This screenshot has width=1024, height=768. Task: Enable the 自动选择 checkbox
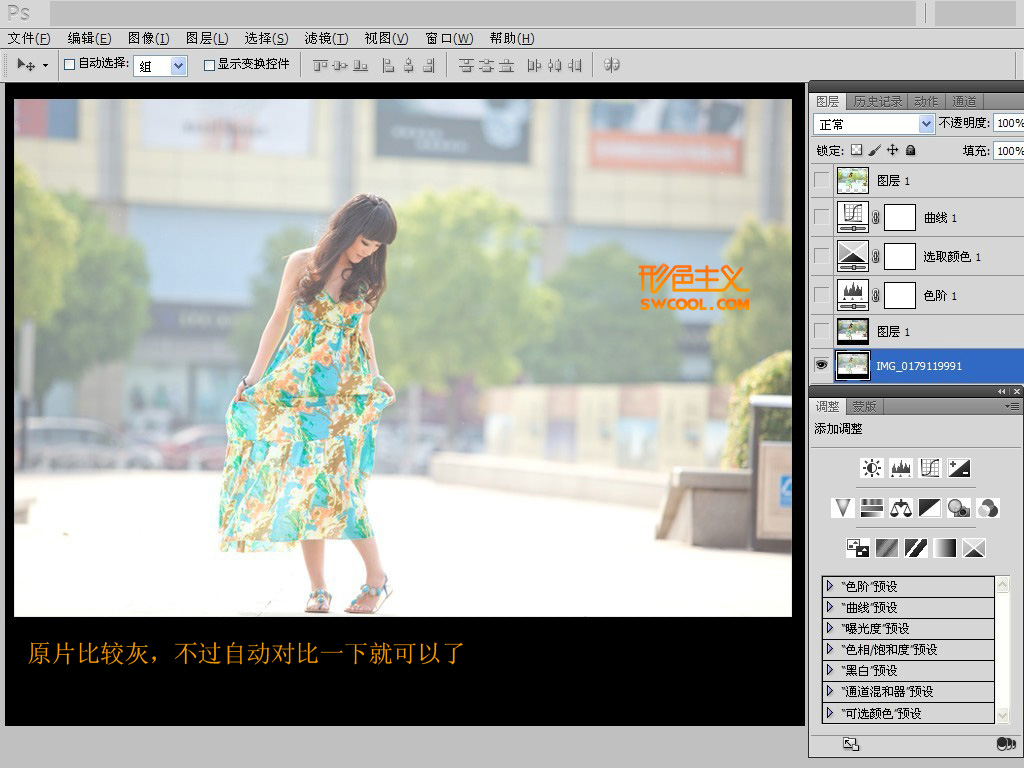click(x=70, y=64)
